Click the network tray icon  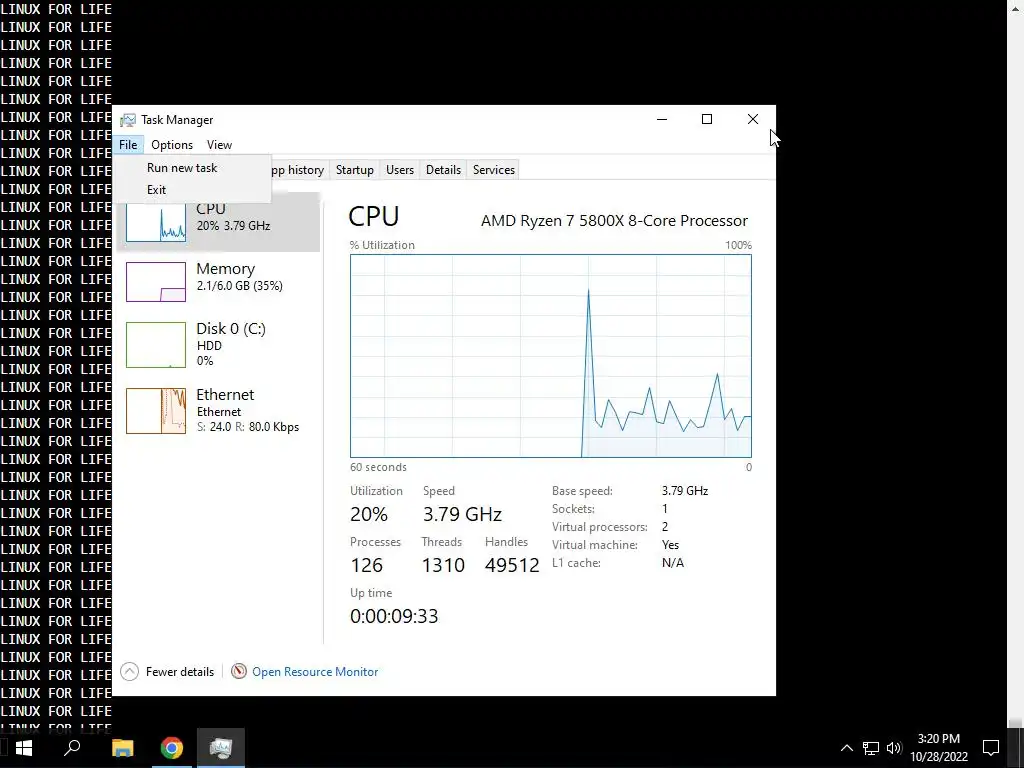pos(871,748)
